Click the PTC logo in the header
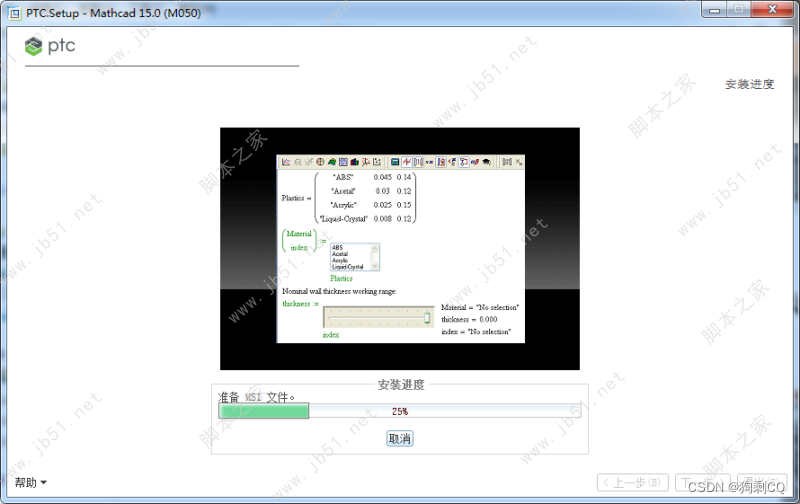The image size is (800, 504). point(50,46)
